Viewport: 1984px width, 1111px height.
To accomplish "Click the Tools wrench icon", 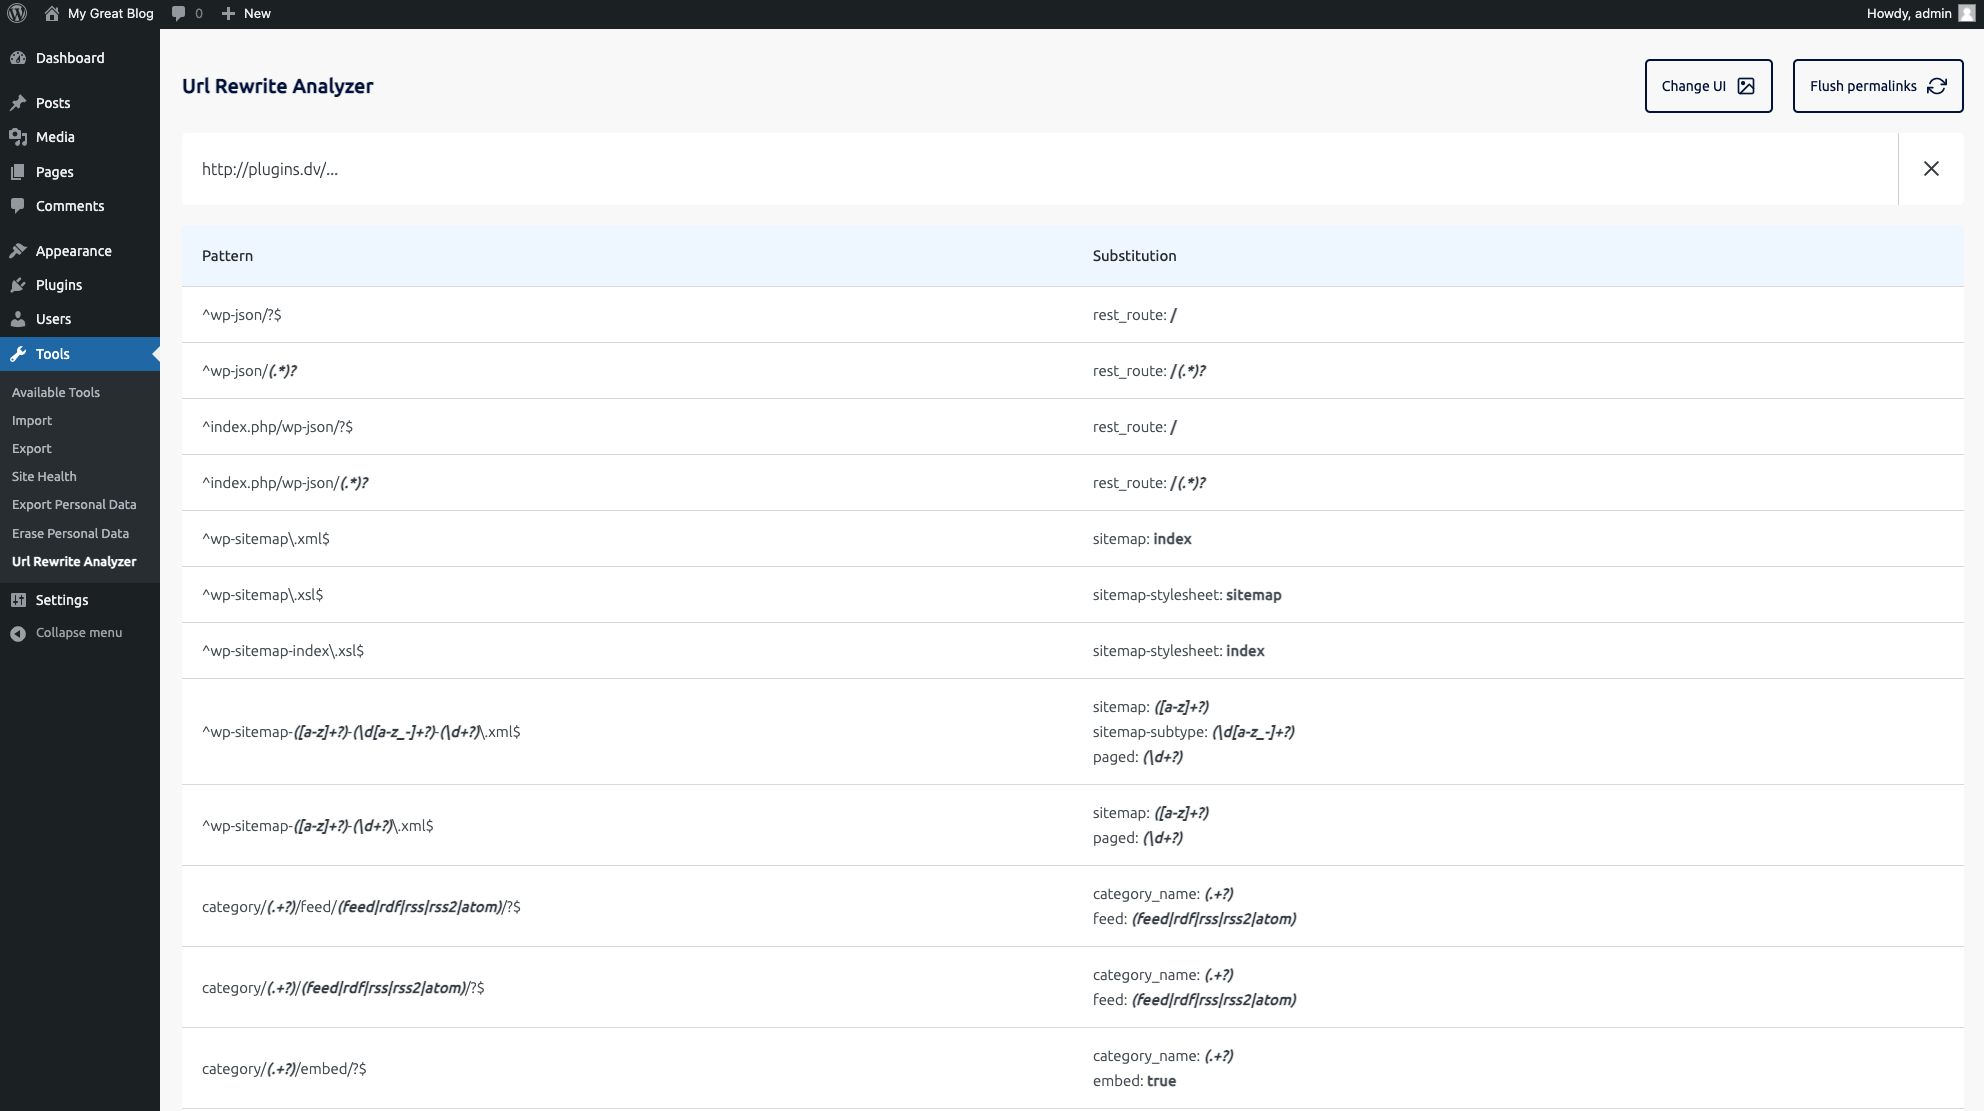I will point(18,354).
